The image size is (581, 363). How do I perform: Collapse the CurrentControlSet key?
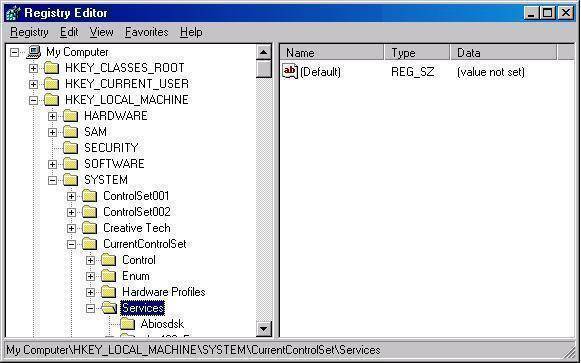pyautogui.click(x=71, y=244)
